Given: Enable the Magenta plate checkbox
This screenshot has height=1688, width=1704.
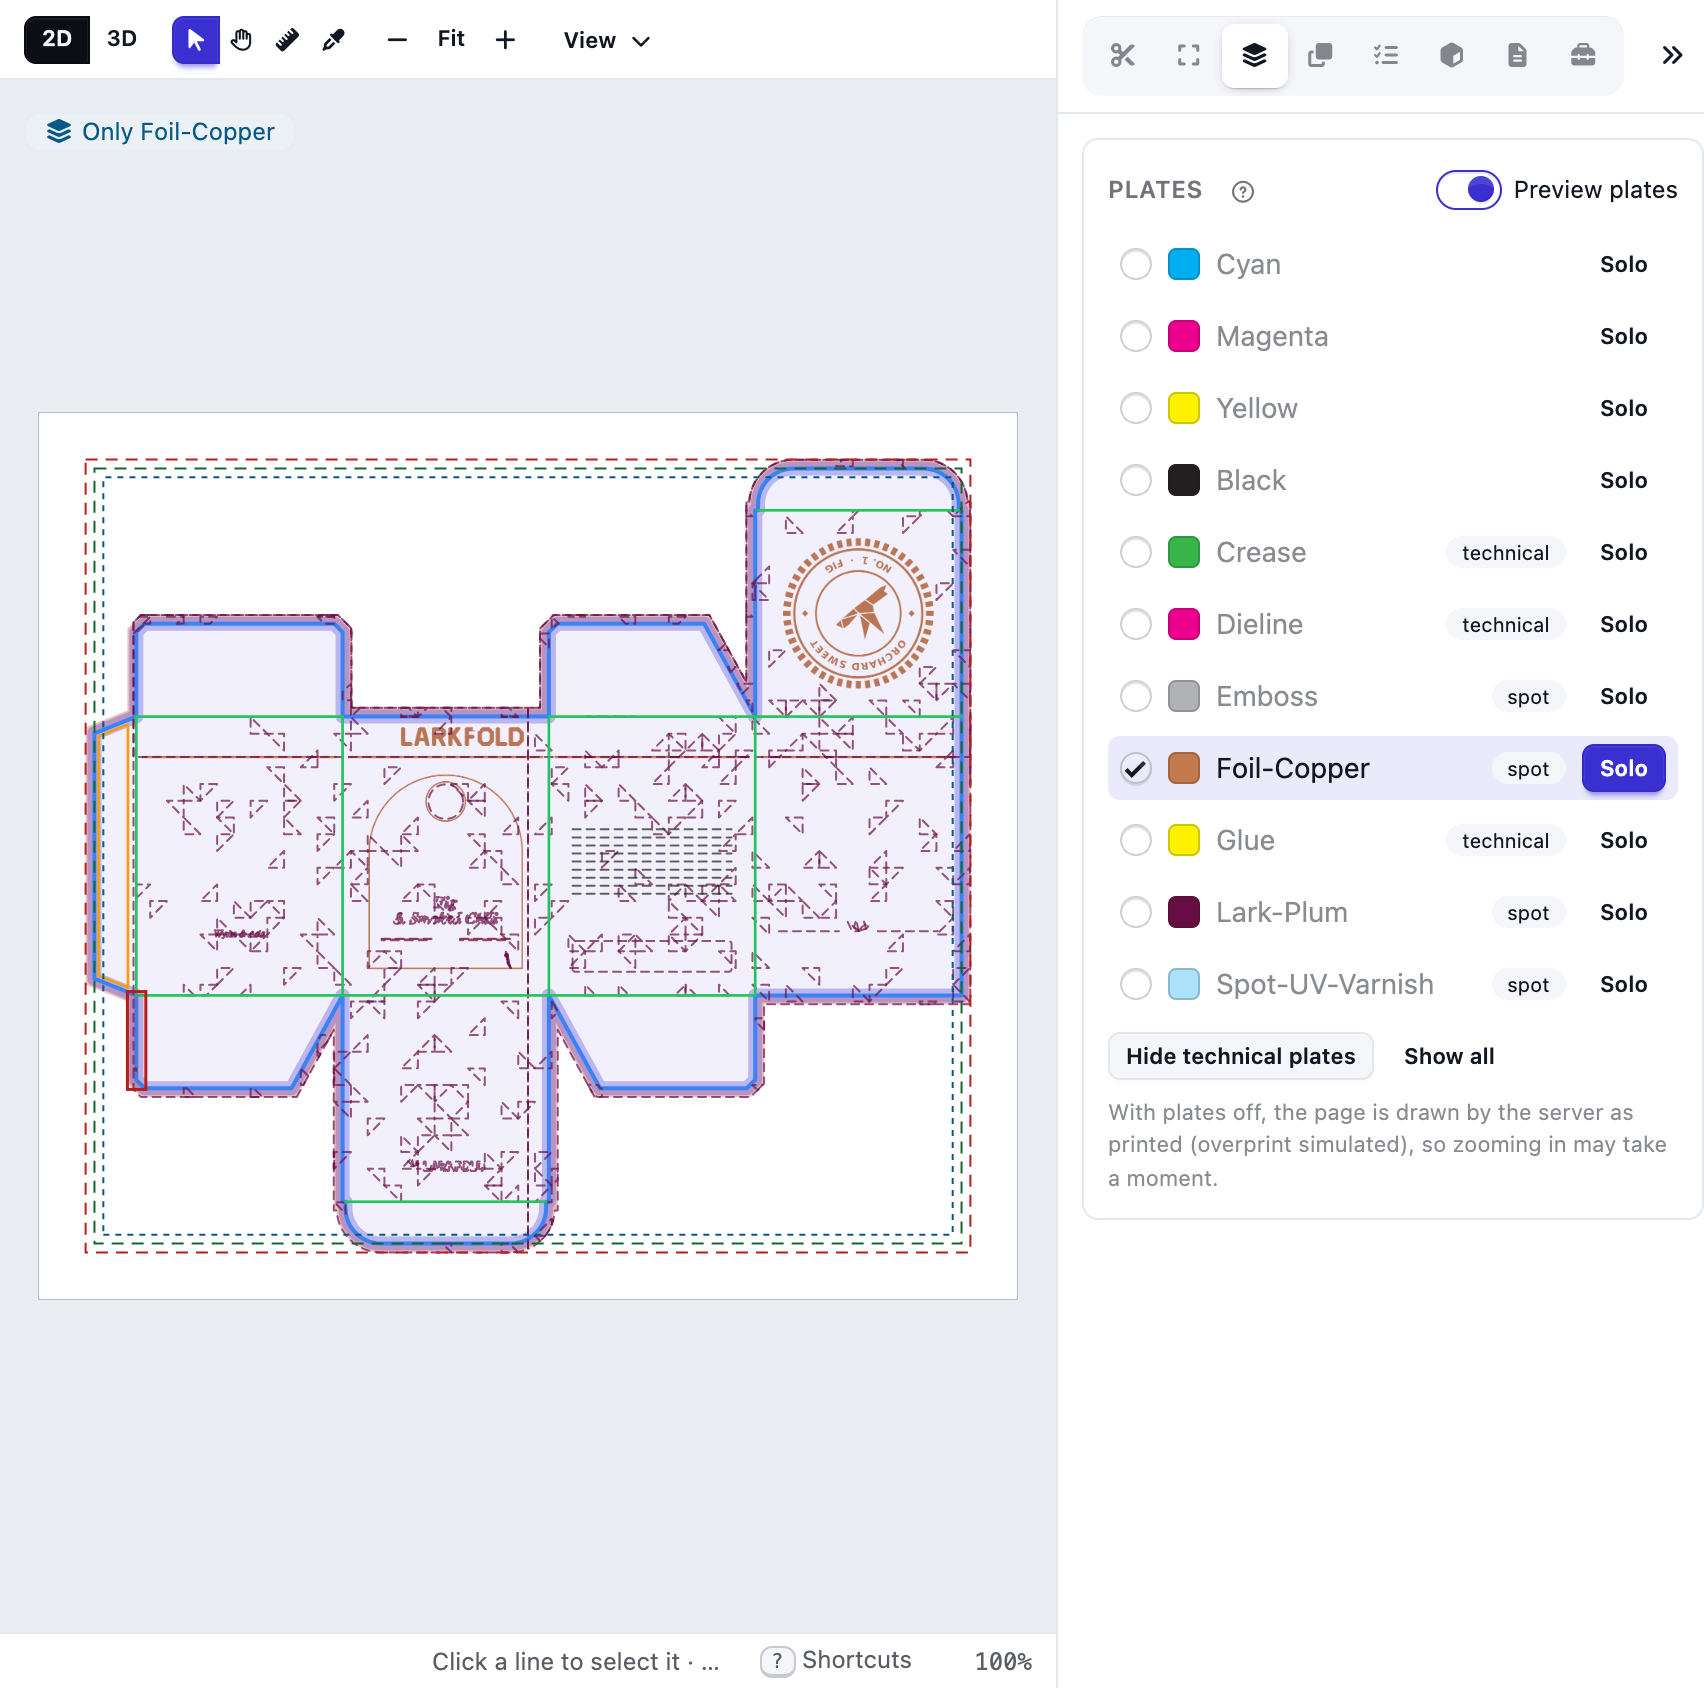Looking at the screenshot, I should point(1136,336).
